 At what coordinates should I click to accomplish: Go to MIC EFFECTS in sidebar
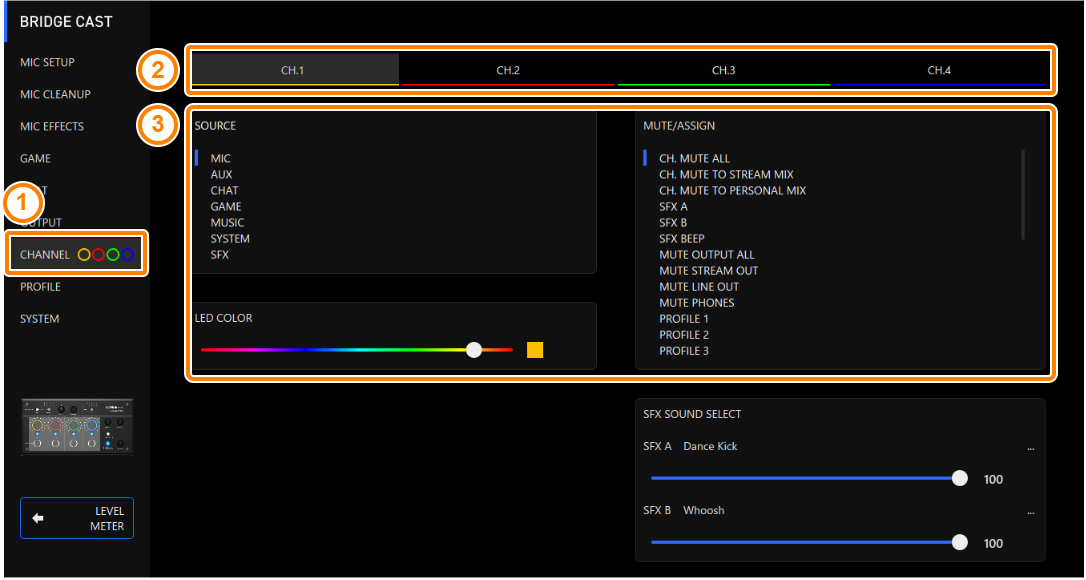click(52, 126)
